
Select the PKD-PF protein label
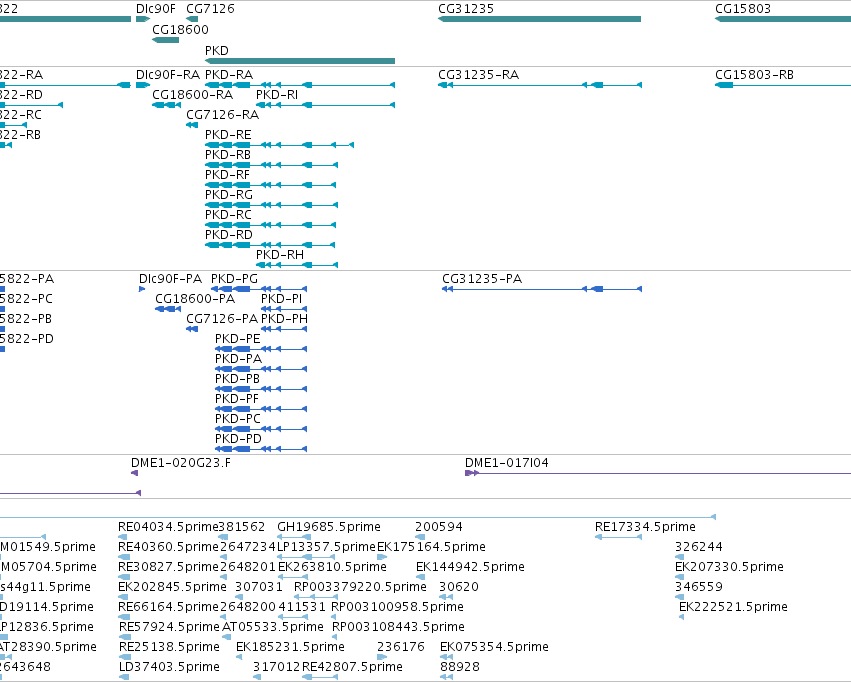pyautogui.click(x=237, y=399)
